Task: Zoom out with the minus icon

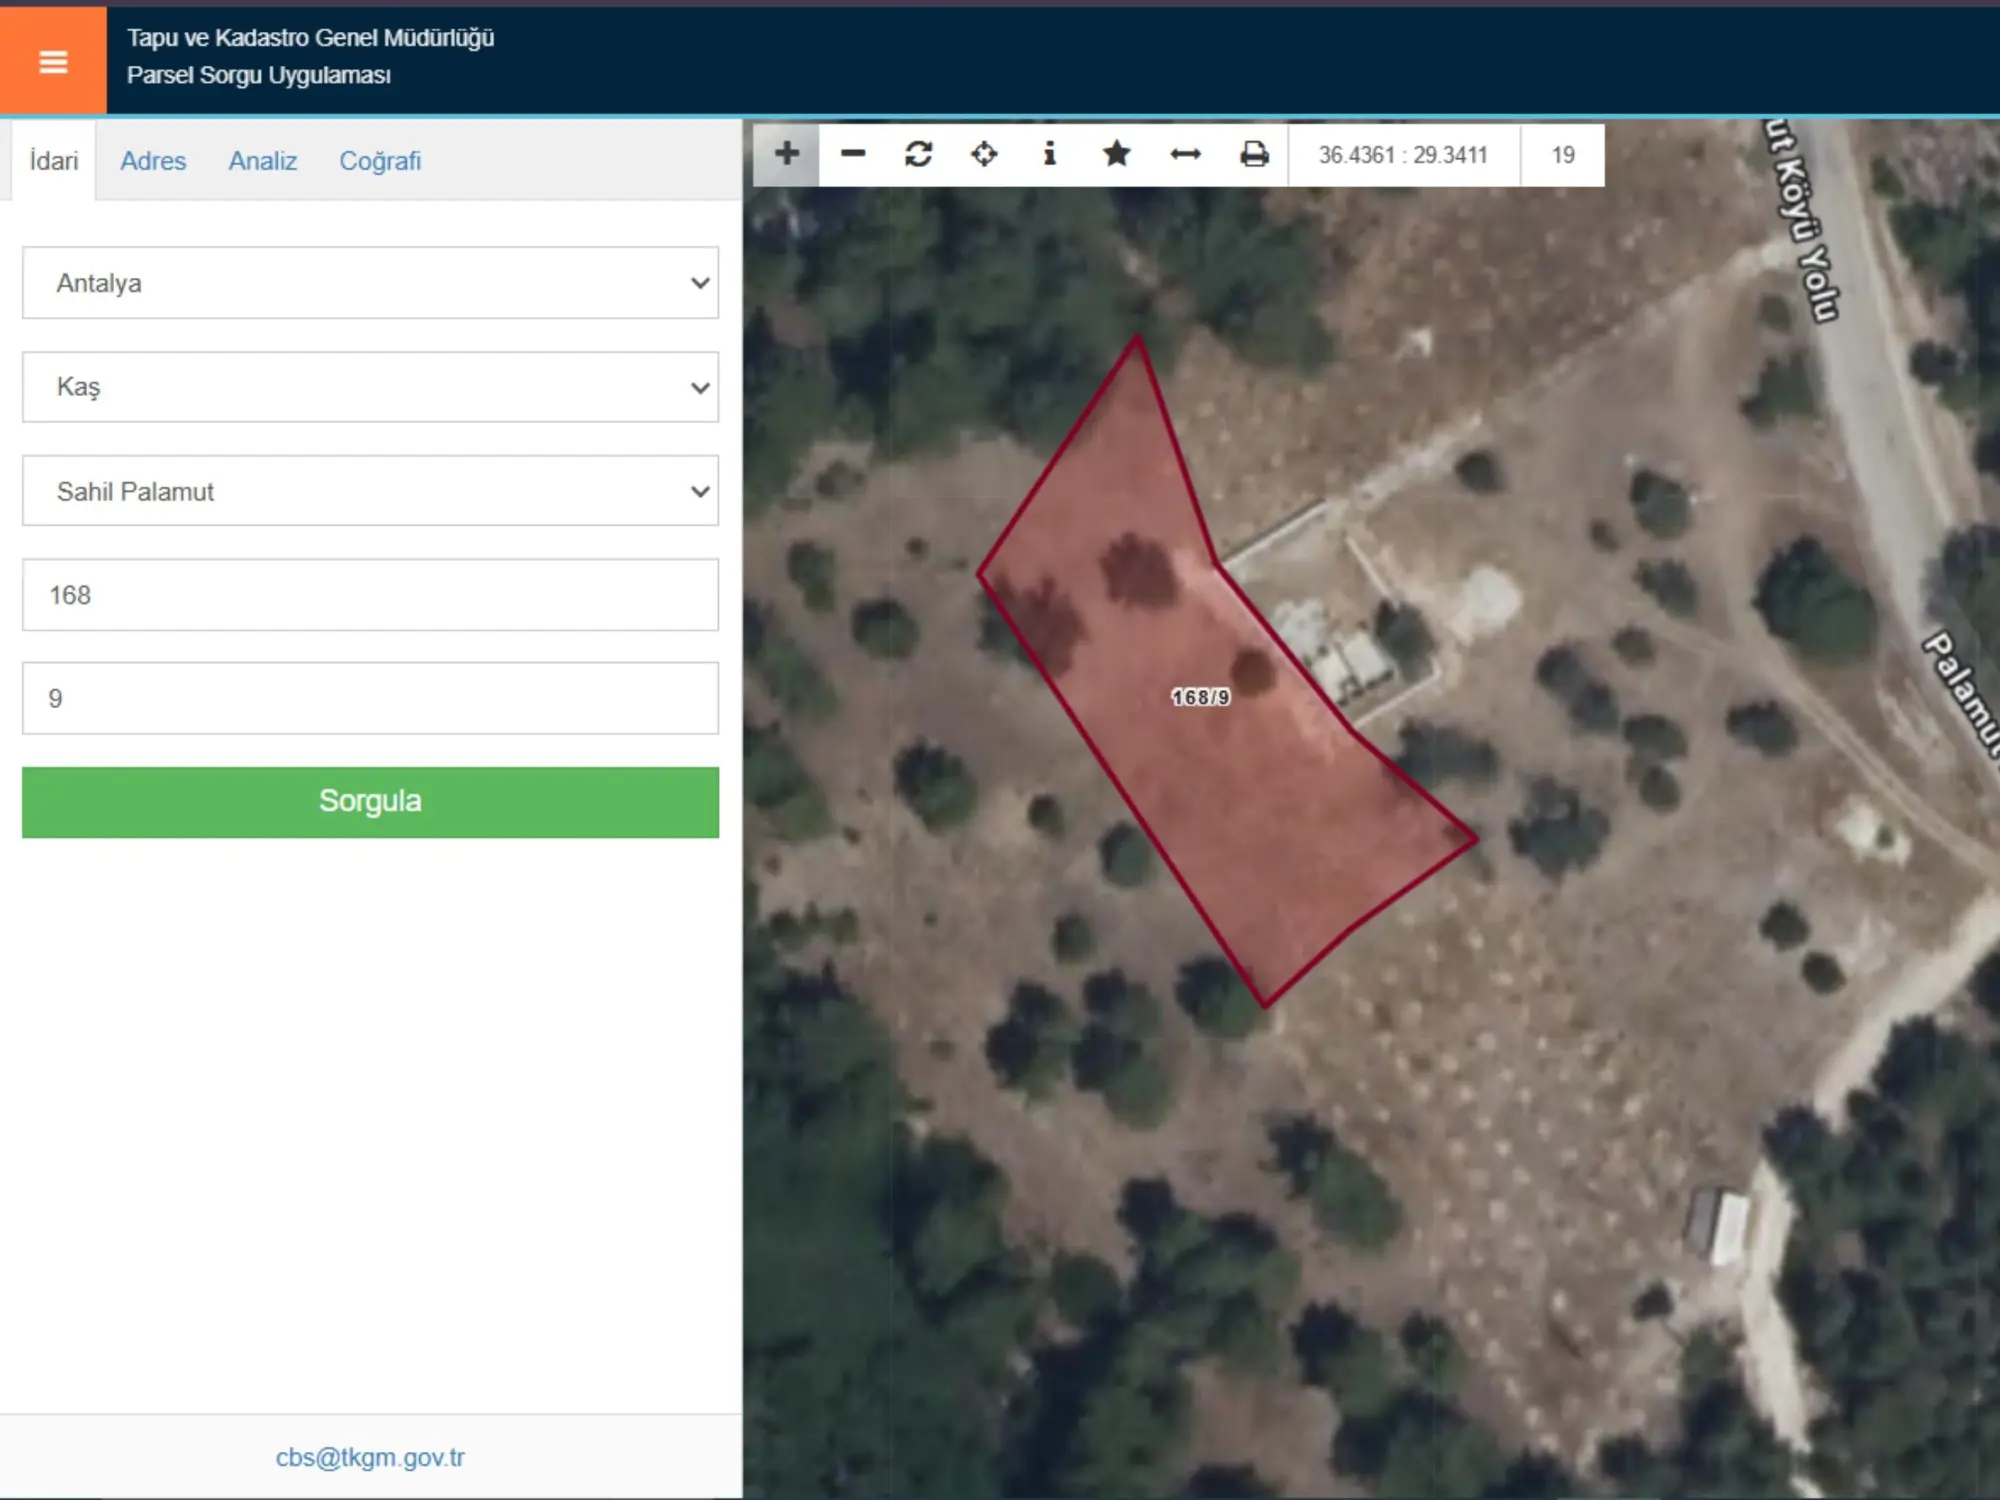Action: pos(853,154)
